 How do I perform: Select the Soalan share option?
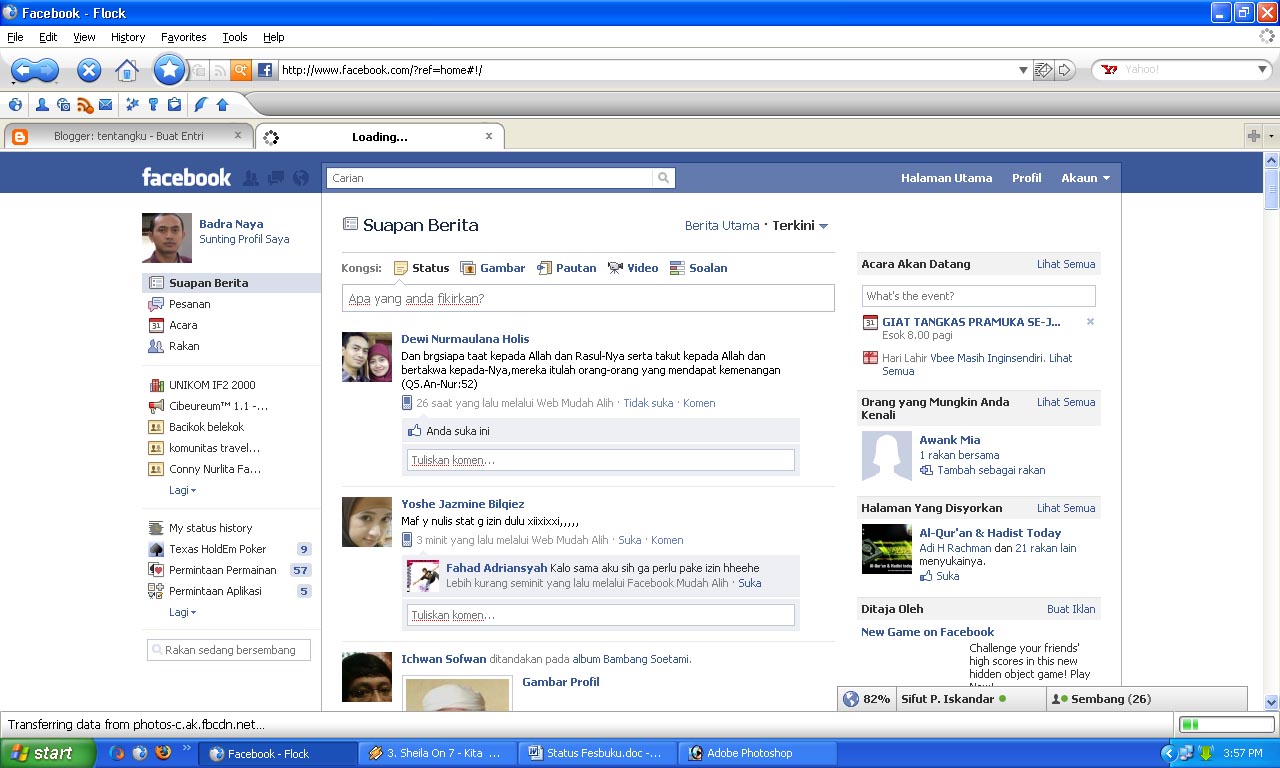click(x=698, y=268)
